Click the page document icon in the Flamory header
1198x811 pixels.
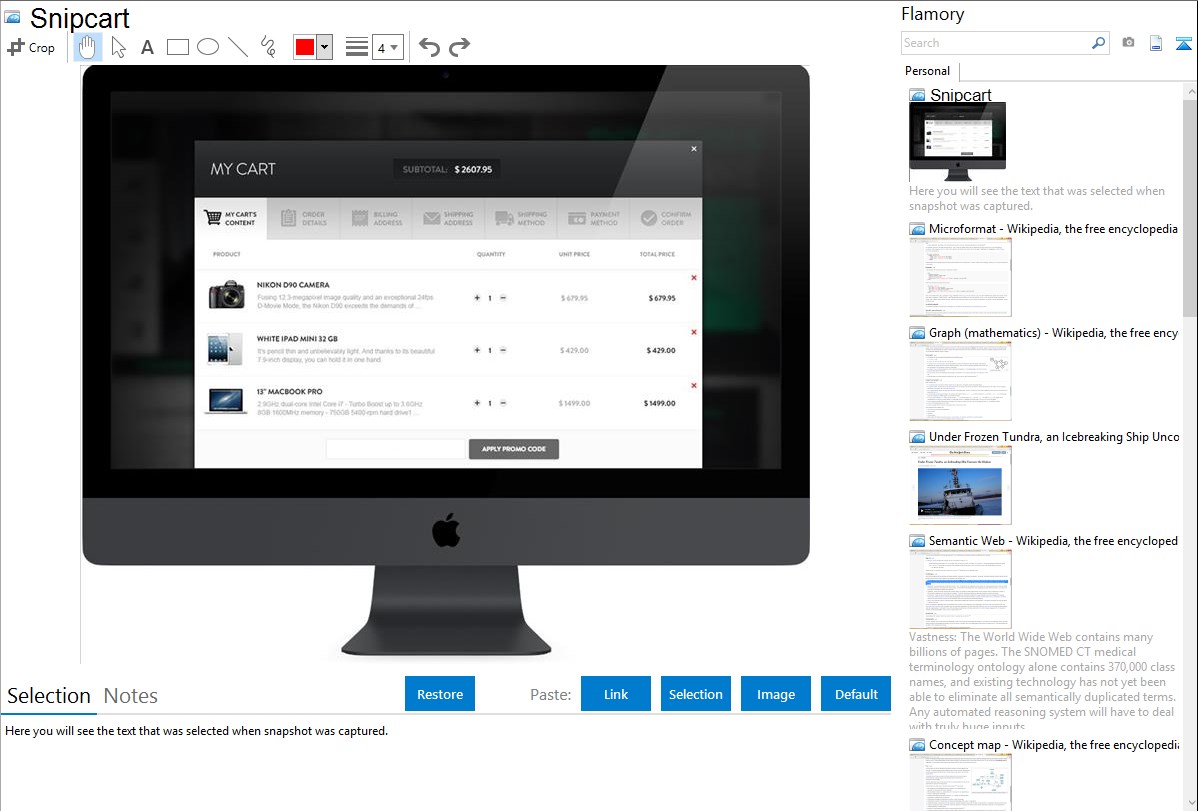1156,43
